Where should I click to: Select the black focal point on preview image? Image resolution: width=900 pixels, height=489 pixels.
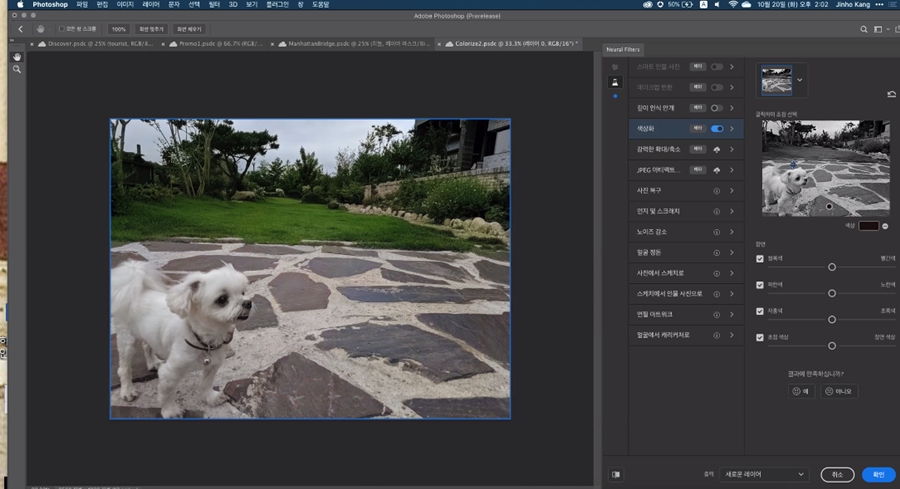tap(829, 206)
